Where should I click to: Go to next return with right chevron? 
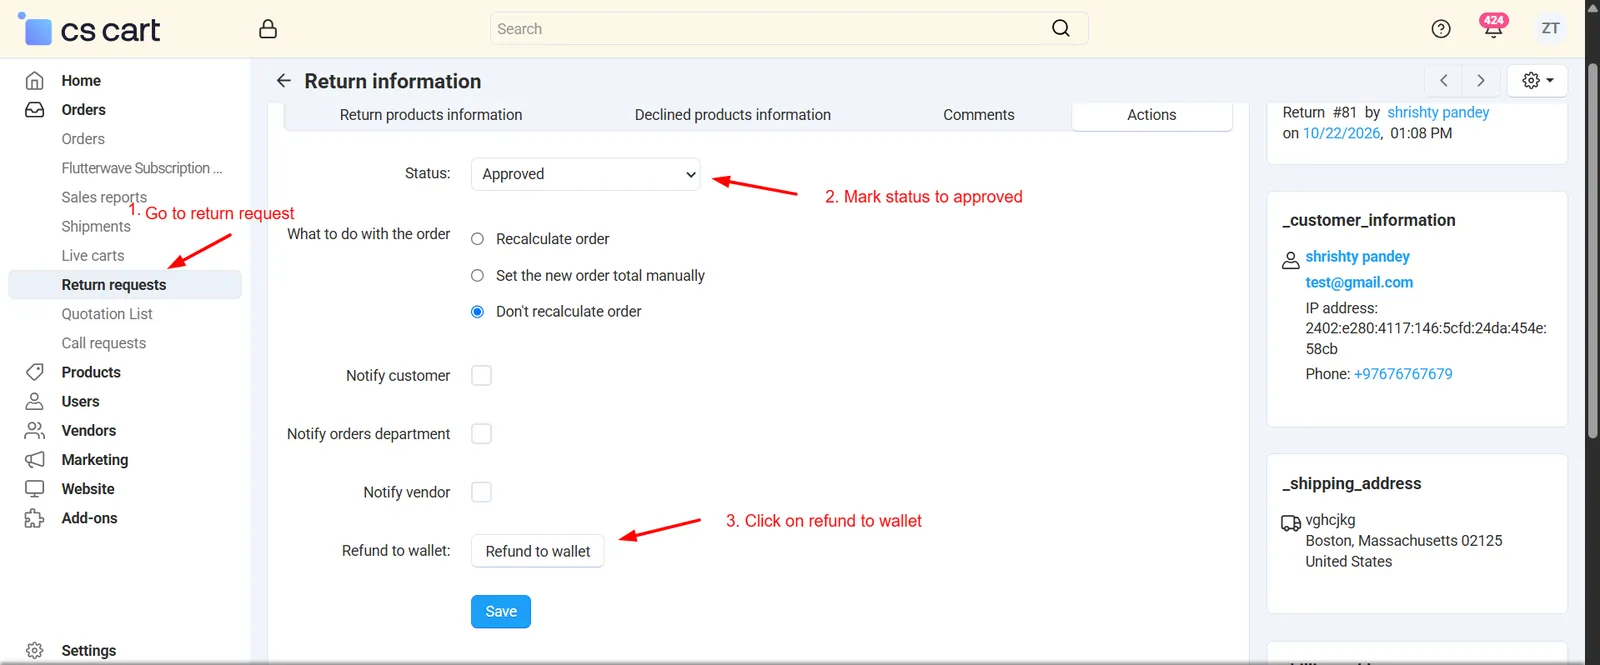[x=1481, y=81]
